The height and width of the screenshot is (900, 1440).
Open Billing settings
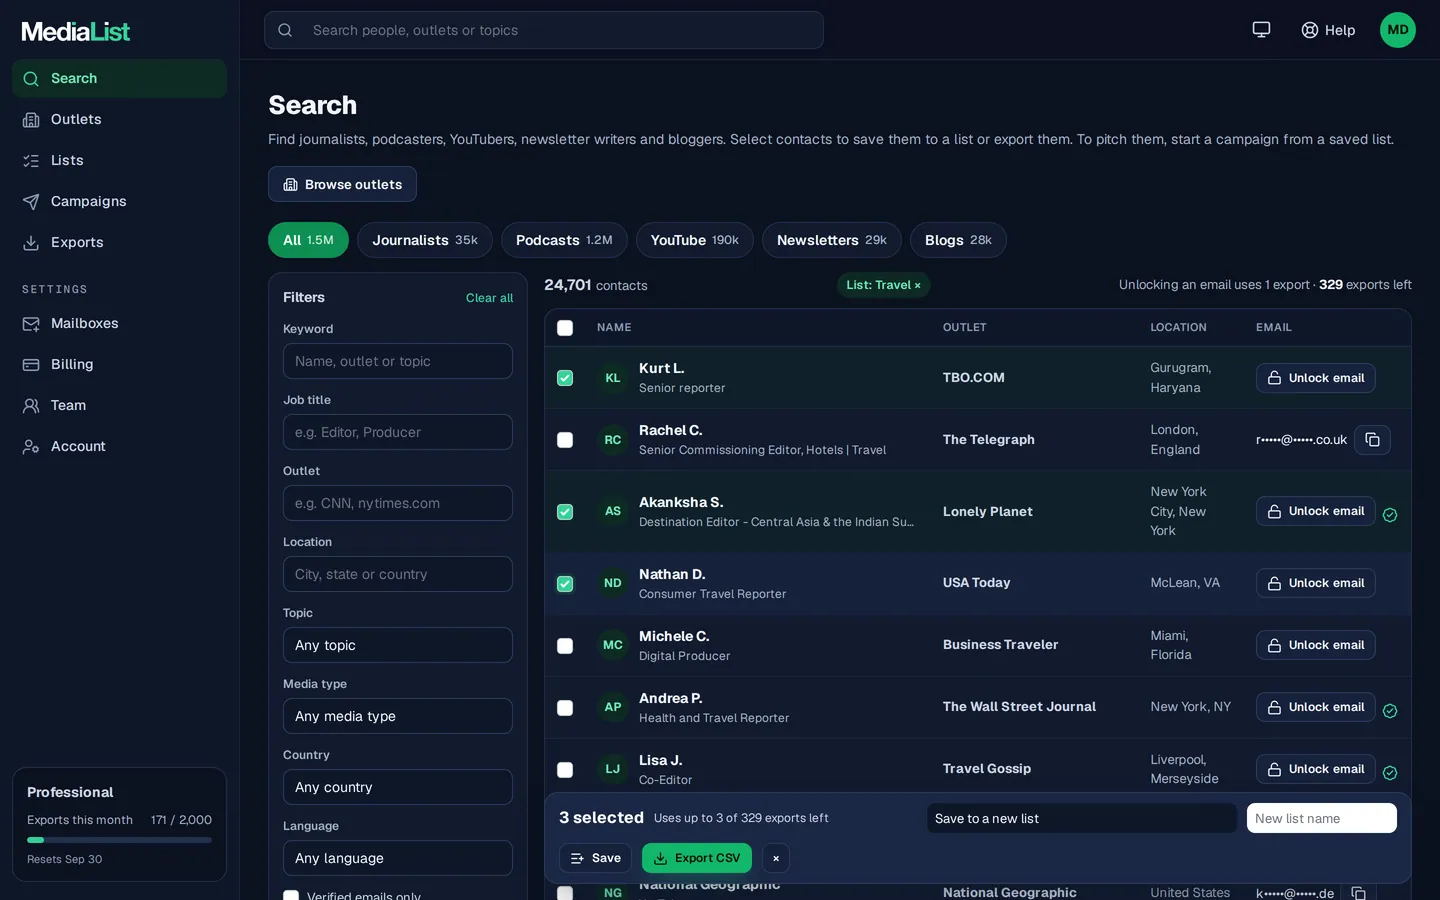click(119, 364)
